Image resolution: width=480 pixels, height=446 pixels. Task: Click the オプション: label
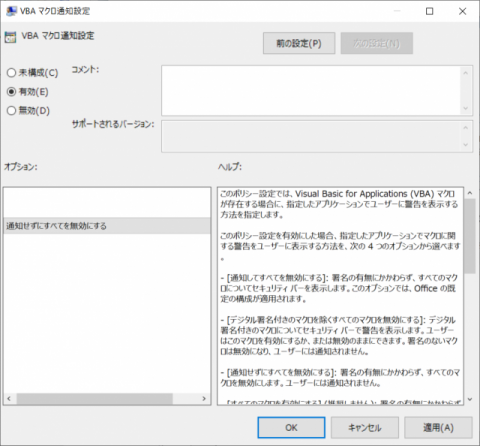tap(21, 167)
